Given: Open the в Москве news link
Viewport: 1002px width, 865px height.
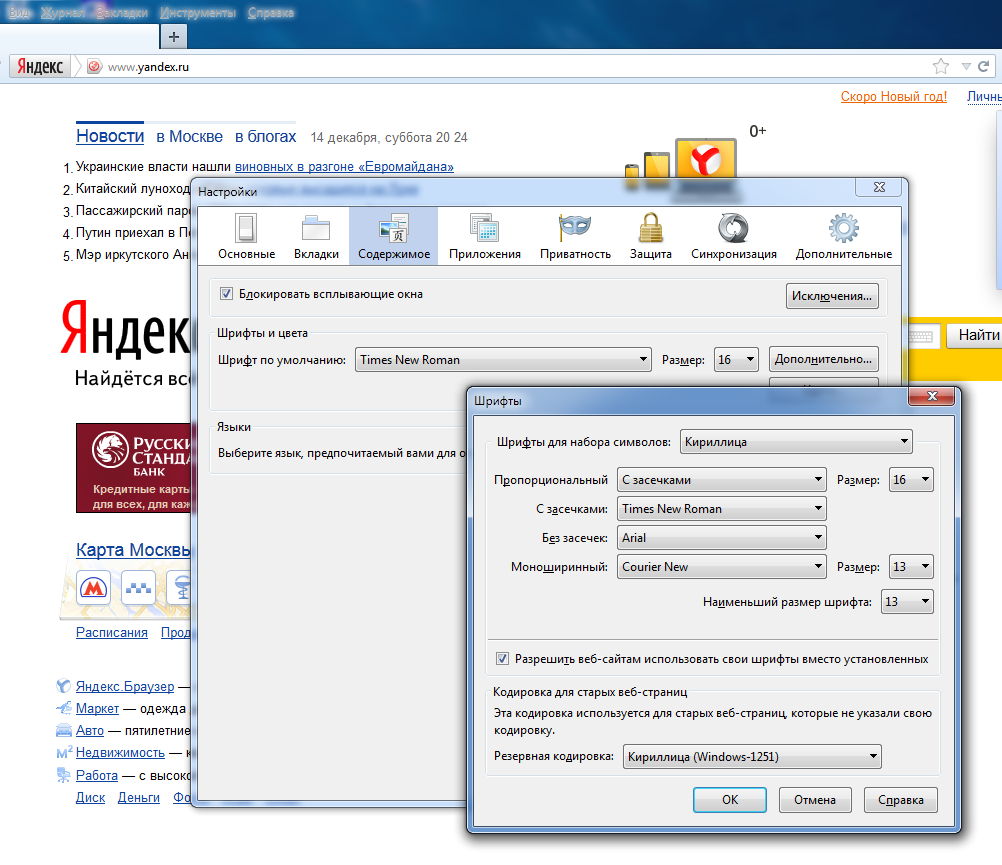Looking at the screenshot, I should click(x=189, y=136).
